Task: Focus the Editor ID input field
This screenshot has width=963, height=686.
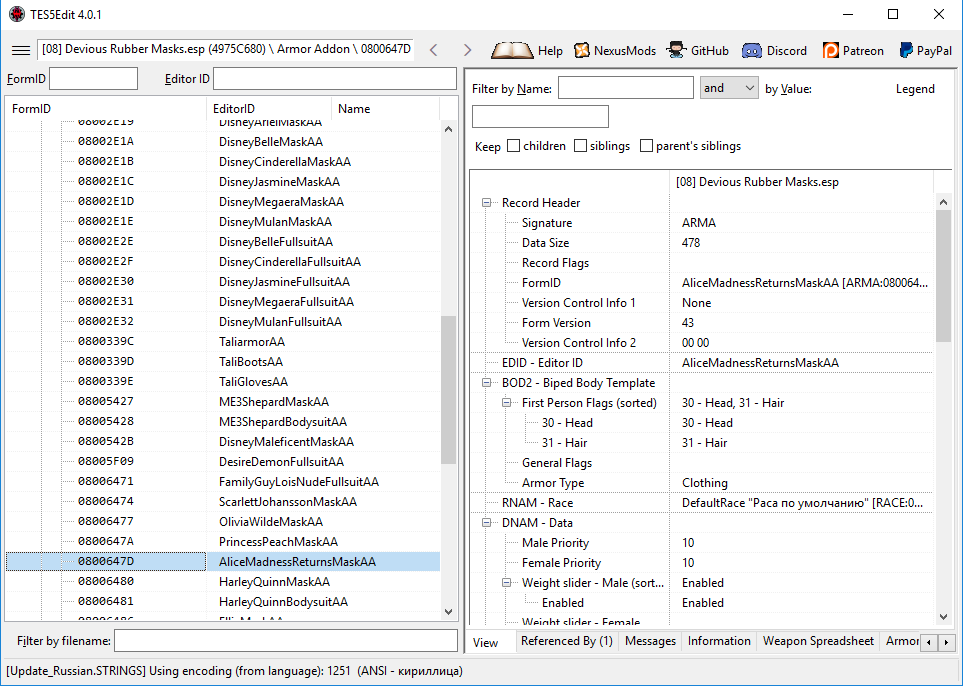Action: [x=335, y=79]
